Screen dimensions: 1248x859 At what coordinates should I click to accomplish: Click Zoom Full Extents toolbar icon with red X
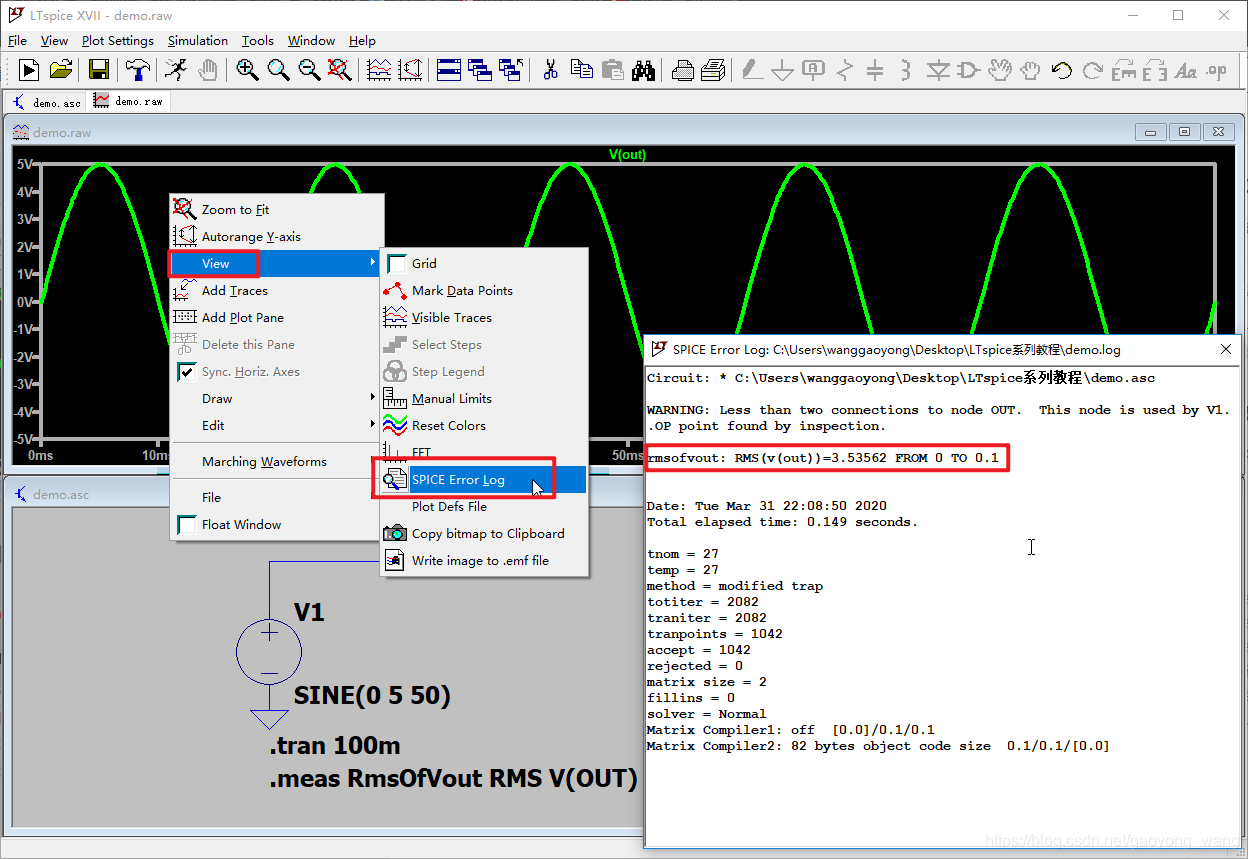(x=340, y=70)
